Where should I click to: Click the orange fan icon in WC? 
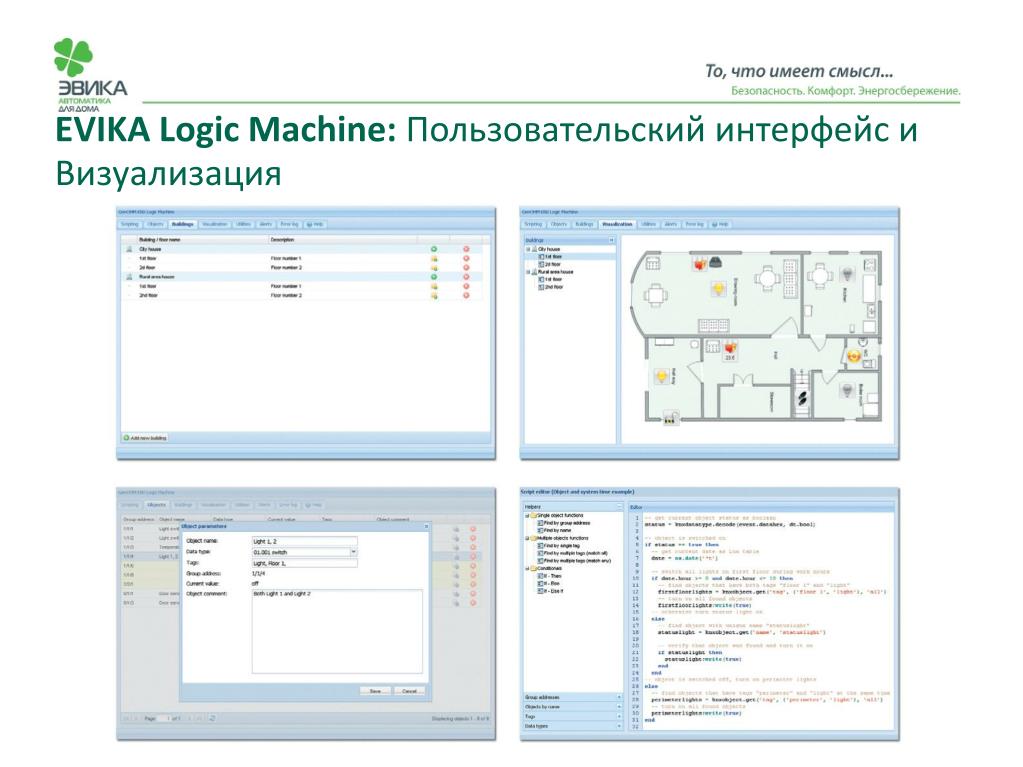[x=854, y=356]
